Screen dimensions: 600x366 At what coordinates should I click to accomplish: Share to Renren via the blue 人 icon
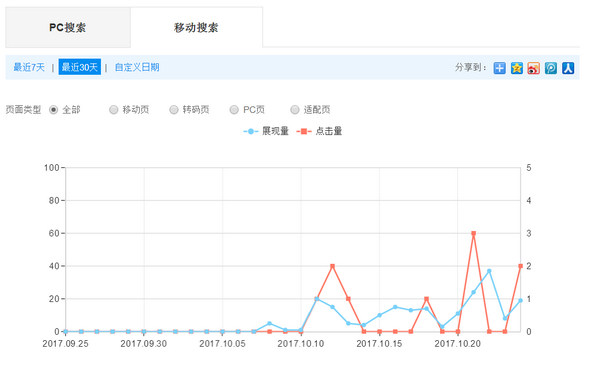(568, 68)
